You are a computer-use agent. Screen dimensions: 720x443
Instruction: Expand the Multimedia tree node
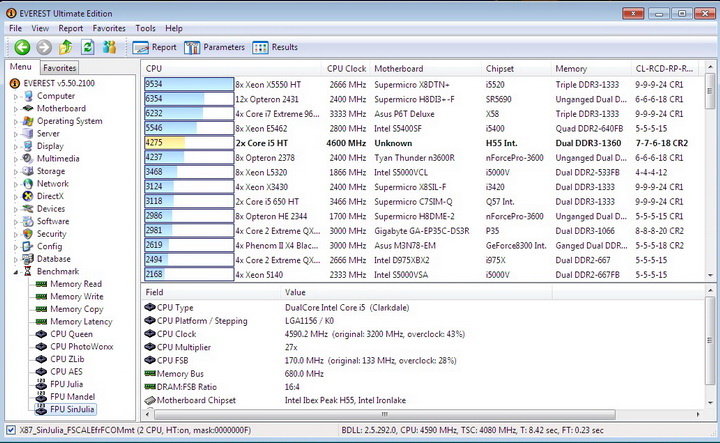tap(15, 159)
